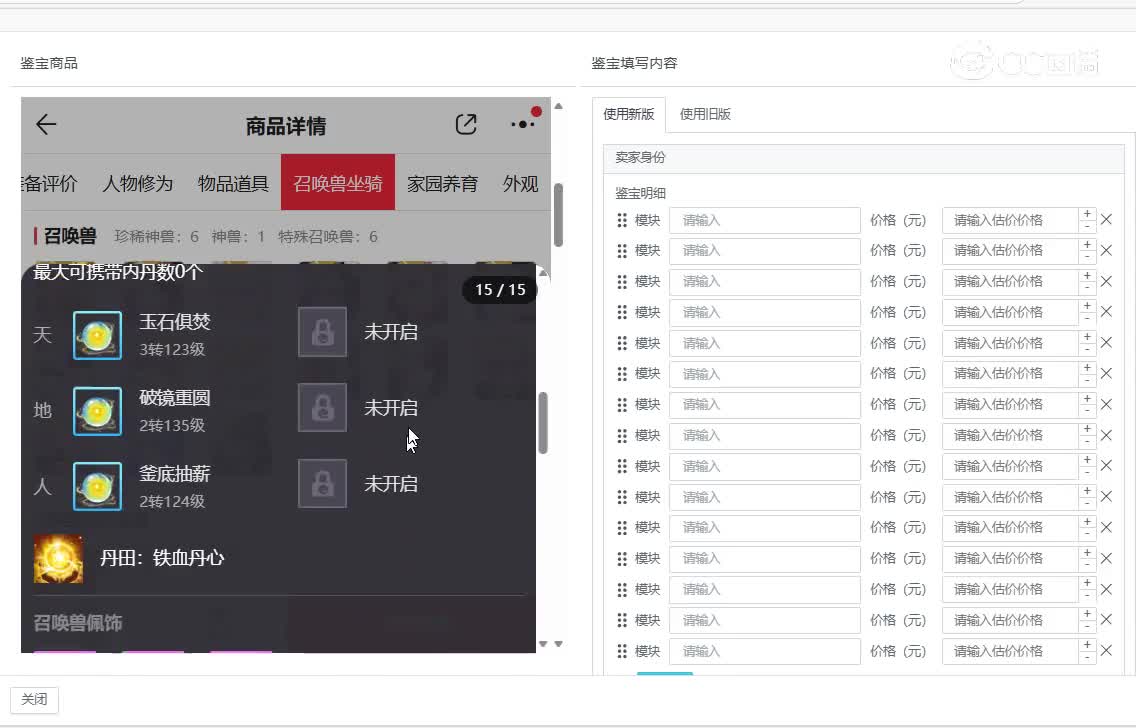This screenshot has width=1136, height=728.
Task: Click the locked slot icon in the 天 row
Action: (322, 332)
